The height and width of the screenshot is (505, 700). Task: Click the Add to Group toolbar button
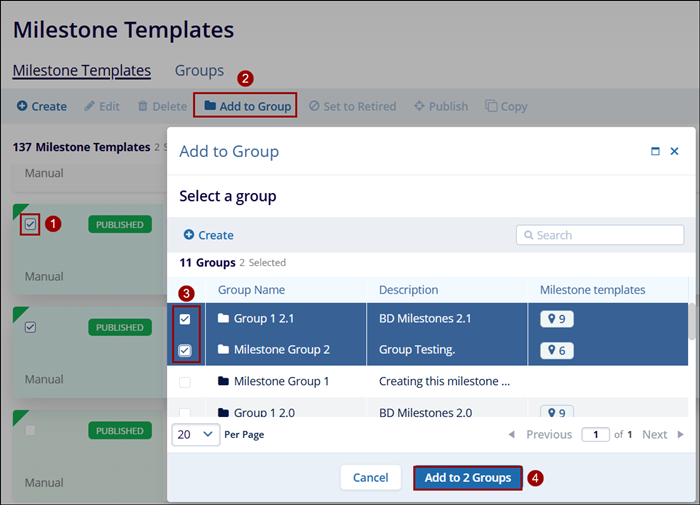click(x=246, y=106)
